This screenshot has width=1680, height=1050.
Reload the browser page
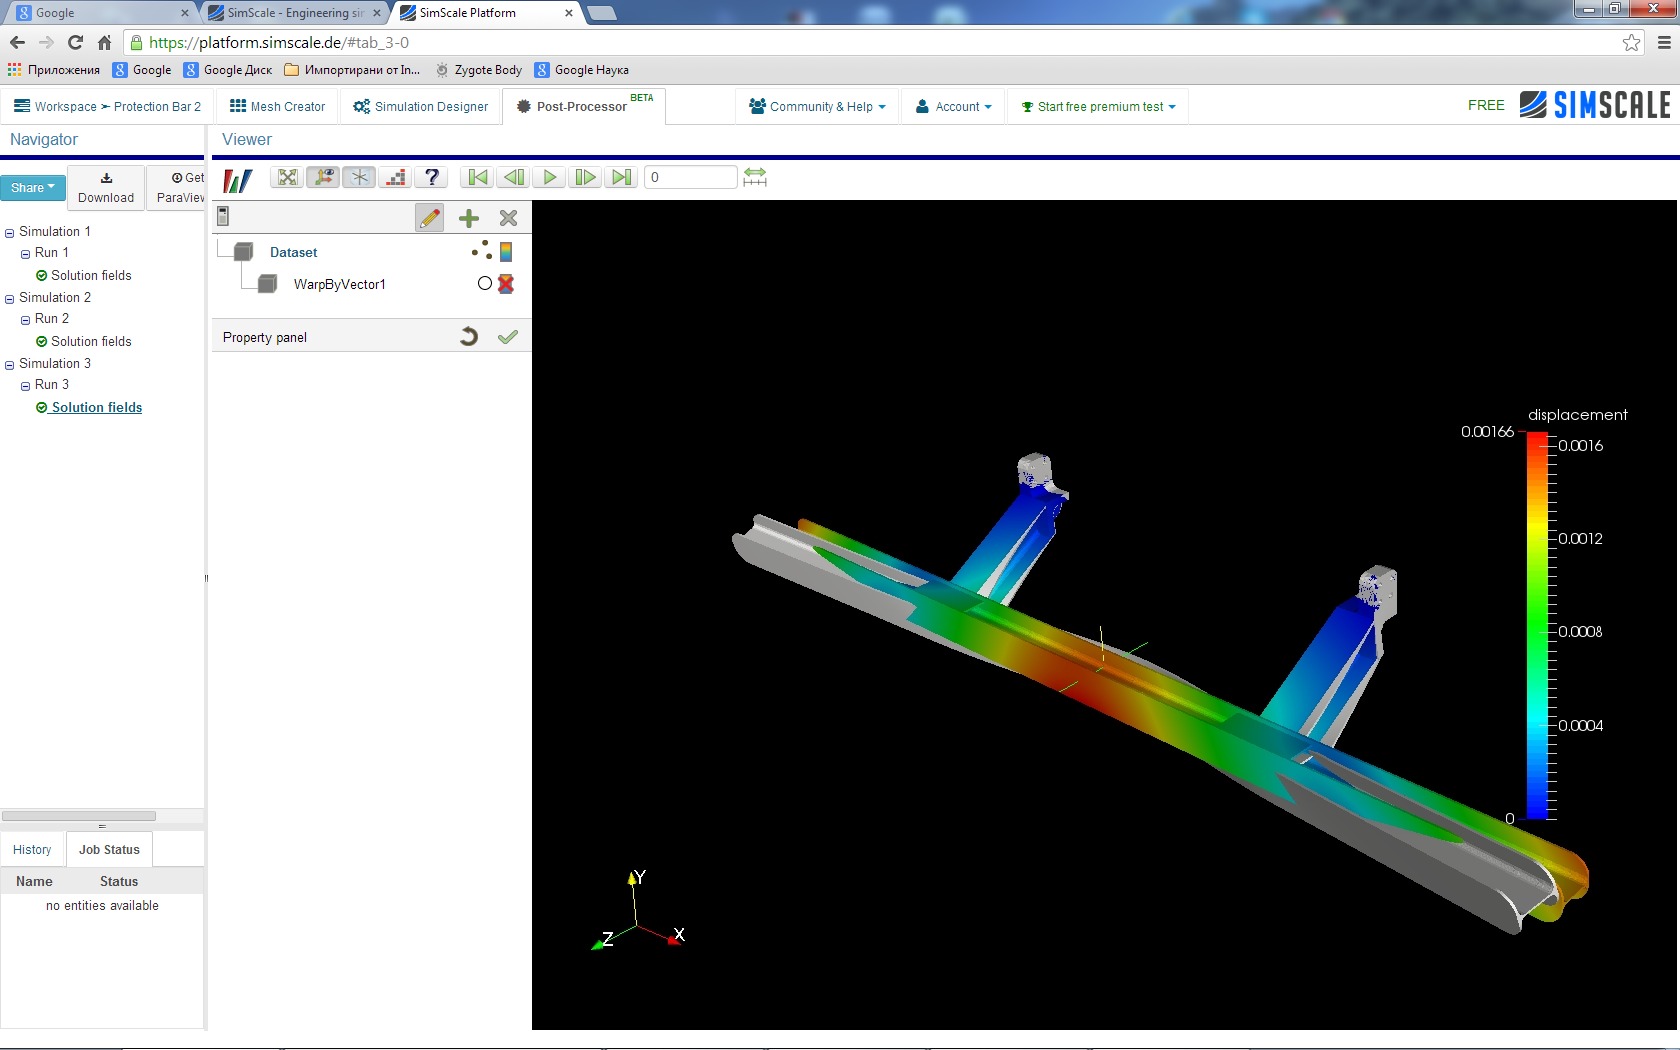(75, 43)
